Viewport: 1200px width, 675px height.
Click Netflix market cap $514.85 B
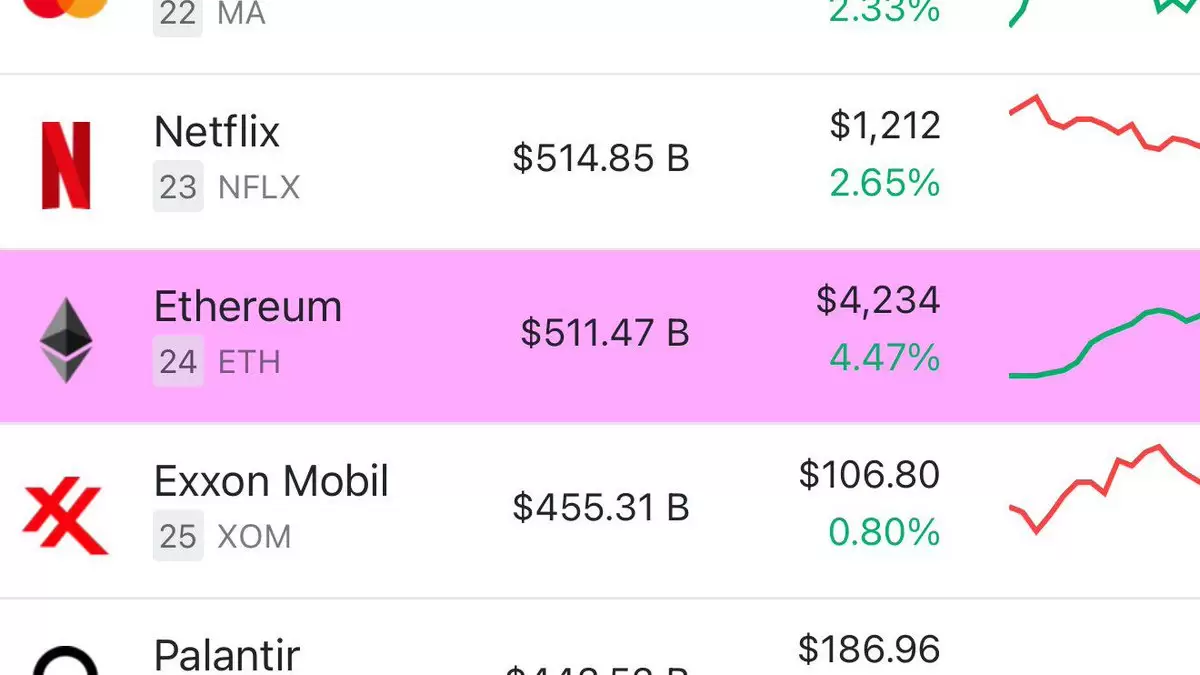[x=601, y=158]
